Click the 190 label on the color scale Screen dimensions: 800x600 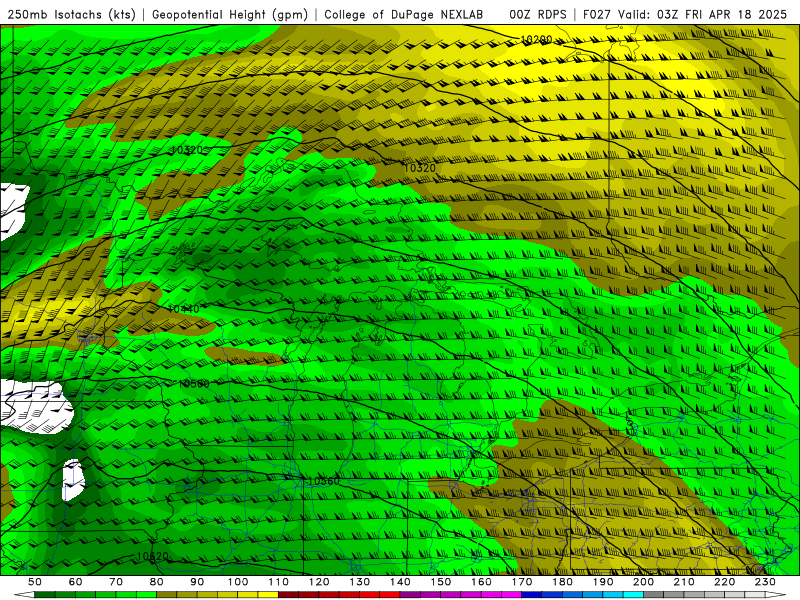coord(603,582)
